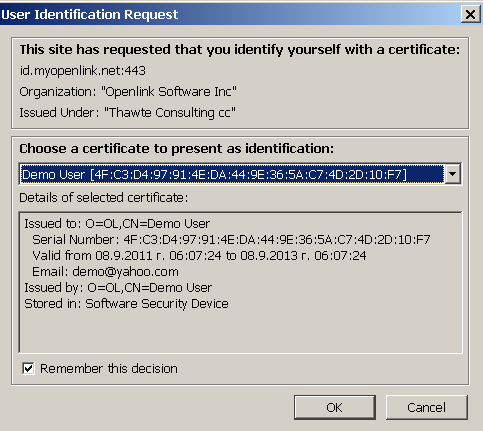Image resolution: width=483 pixels, height=431 pixels.
Task: Click the site has requested heading text
Action: point(240,50)
